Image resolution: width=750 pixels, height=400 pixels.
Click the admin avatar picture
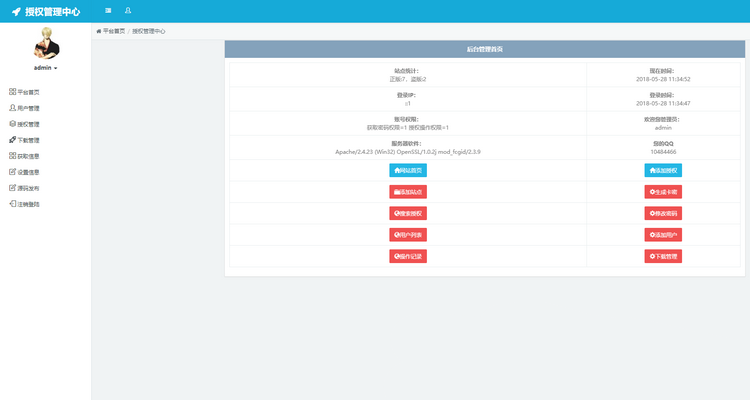pyautogui.click(x=46, y=43)
